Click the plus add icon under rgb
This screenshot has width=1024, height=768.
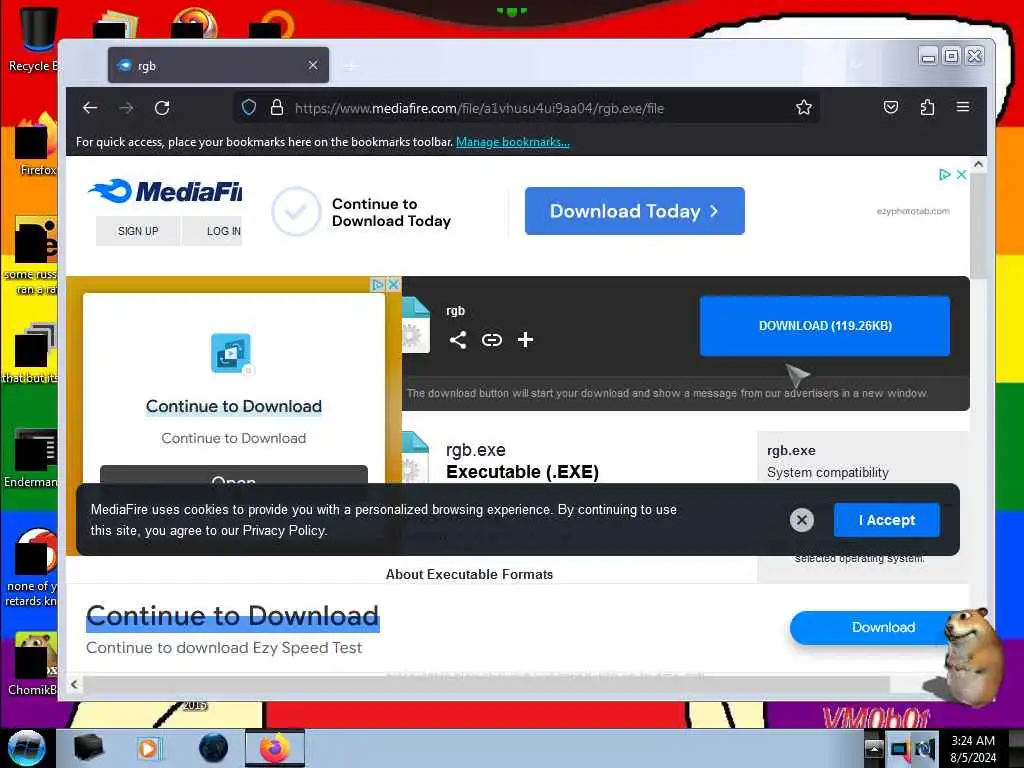[x=525, y=340]
